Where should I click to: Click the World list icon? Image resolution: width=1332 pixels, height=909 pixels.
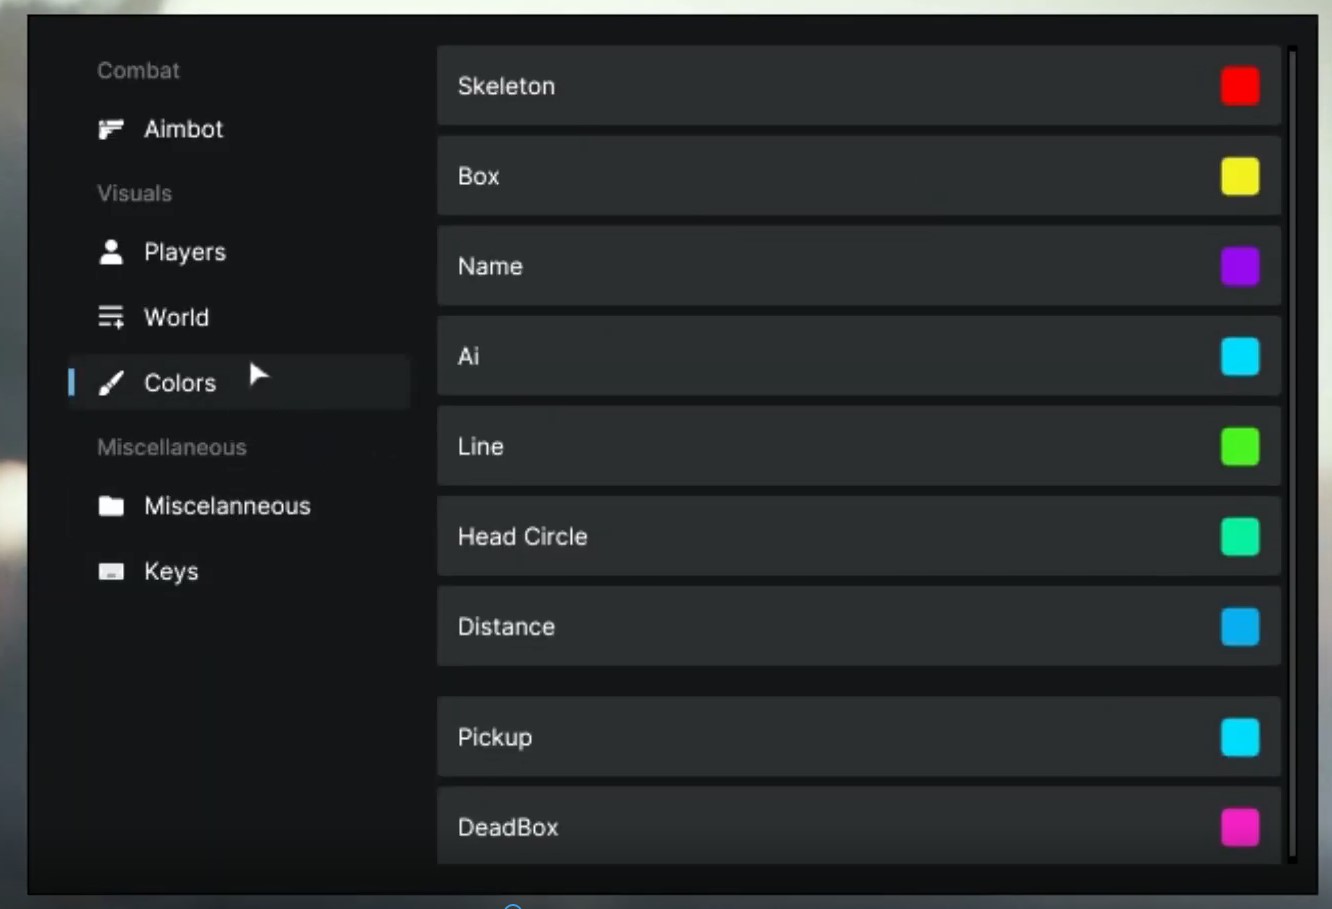[x=111, y=317]
